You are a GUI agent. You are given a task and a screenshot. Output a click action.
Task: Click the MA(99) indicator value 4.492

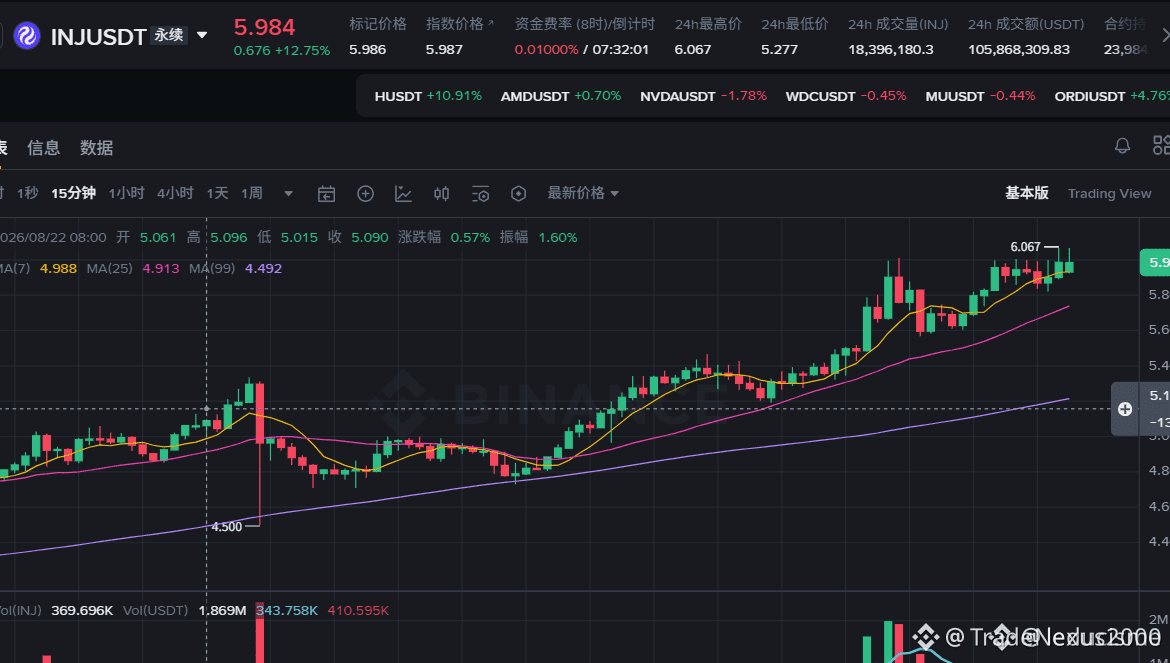pos(263,268)
